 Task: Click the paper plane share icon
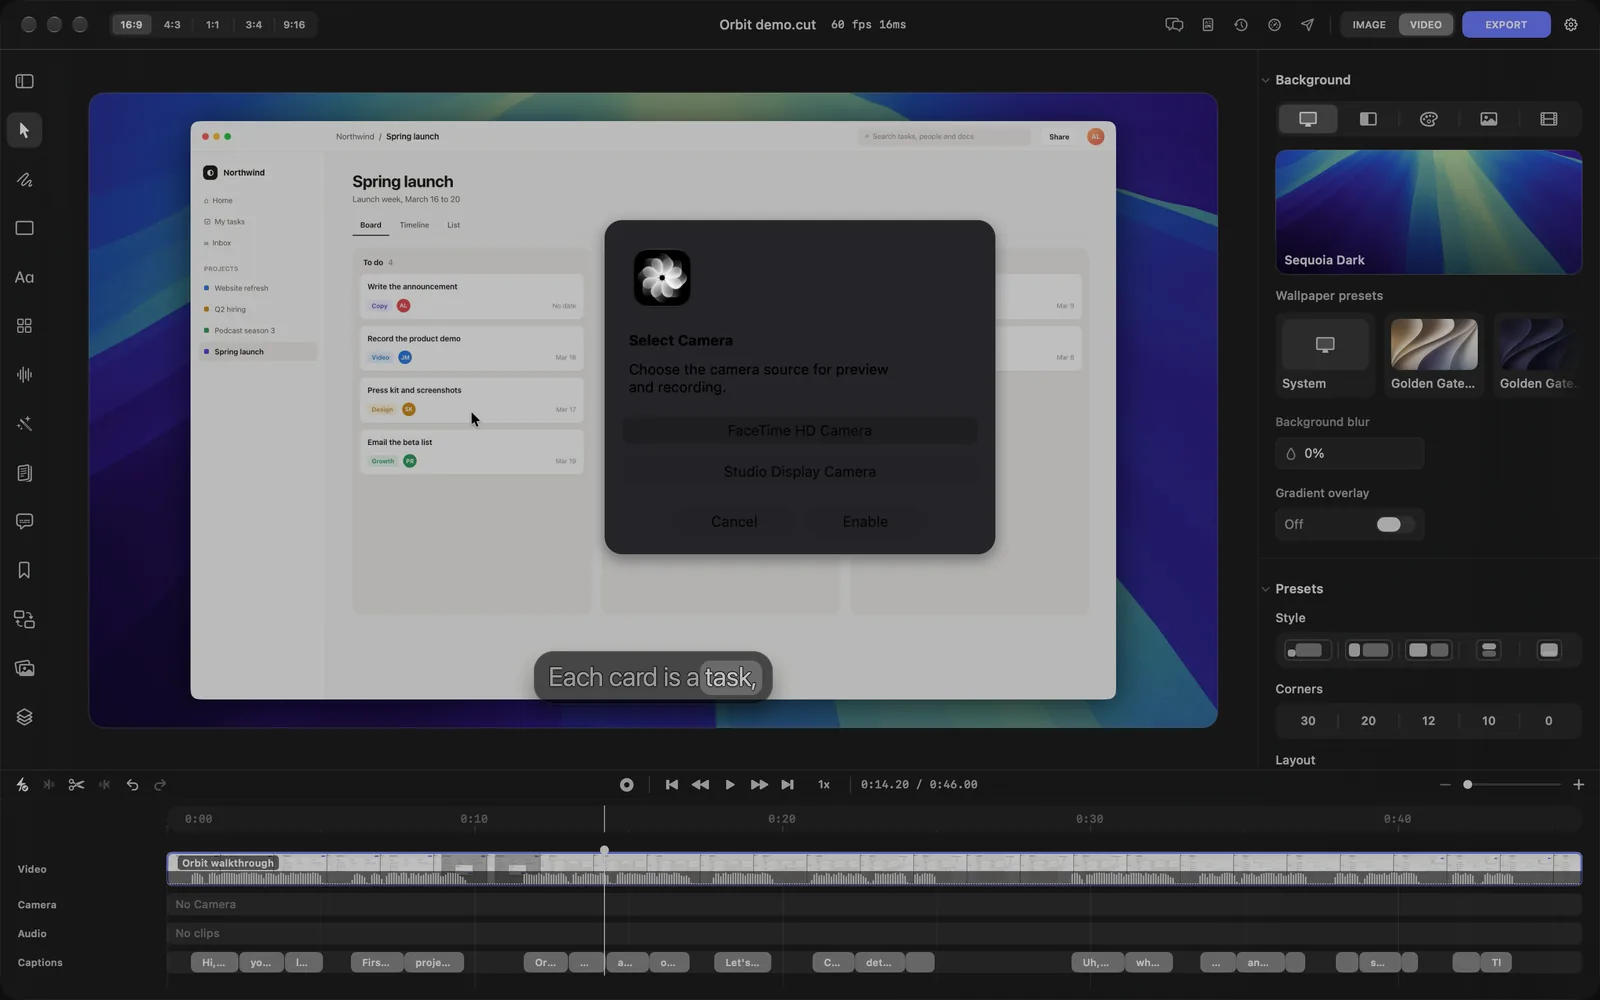pos(1307,25)
